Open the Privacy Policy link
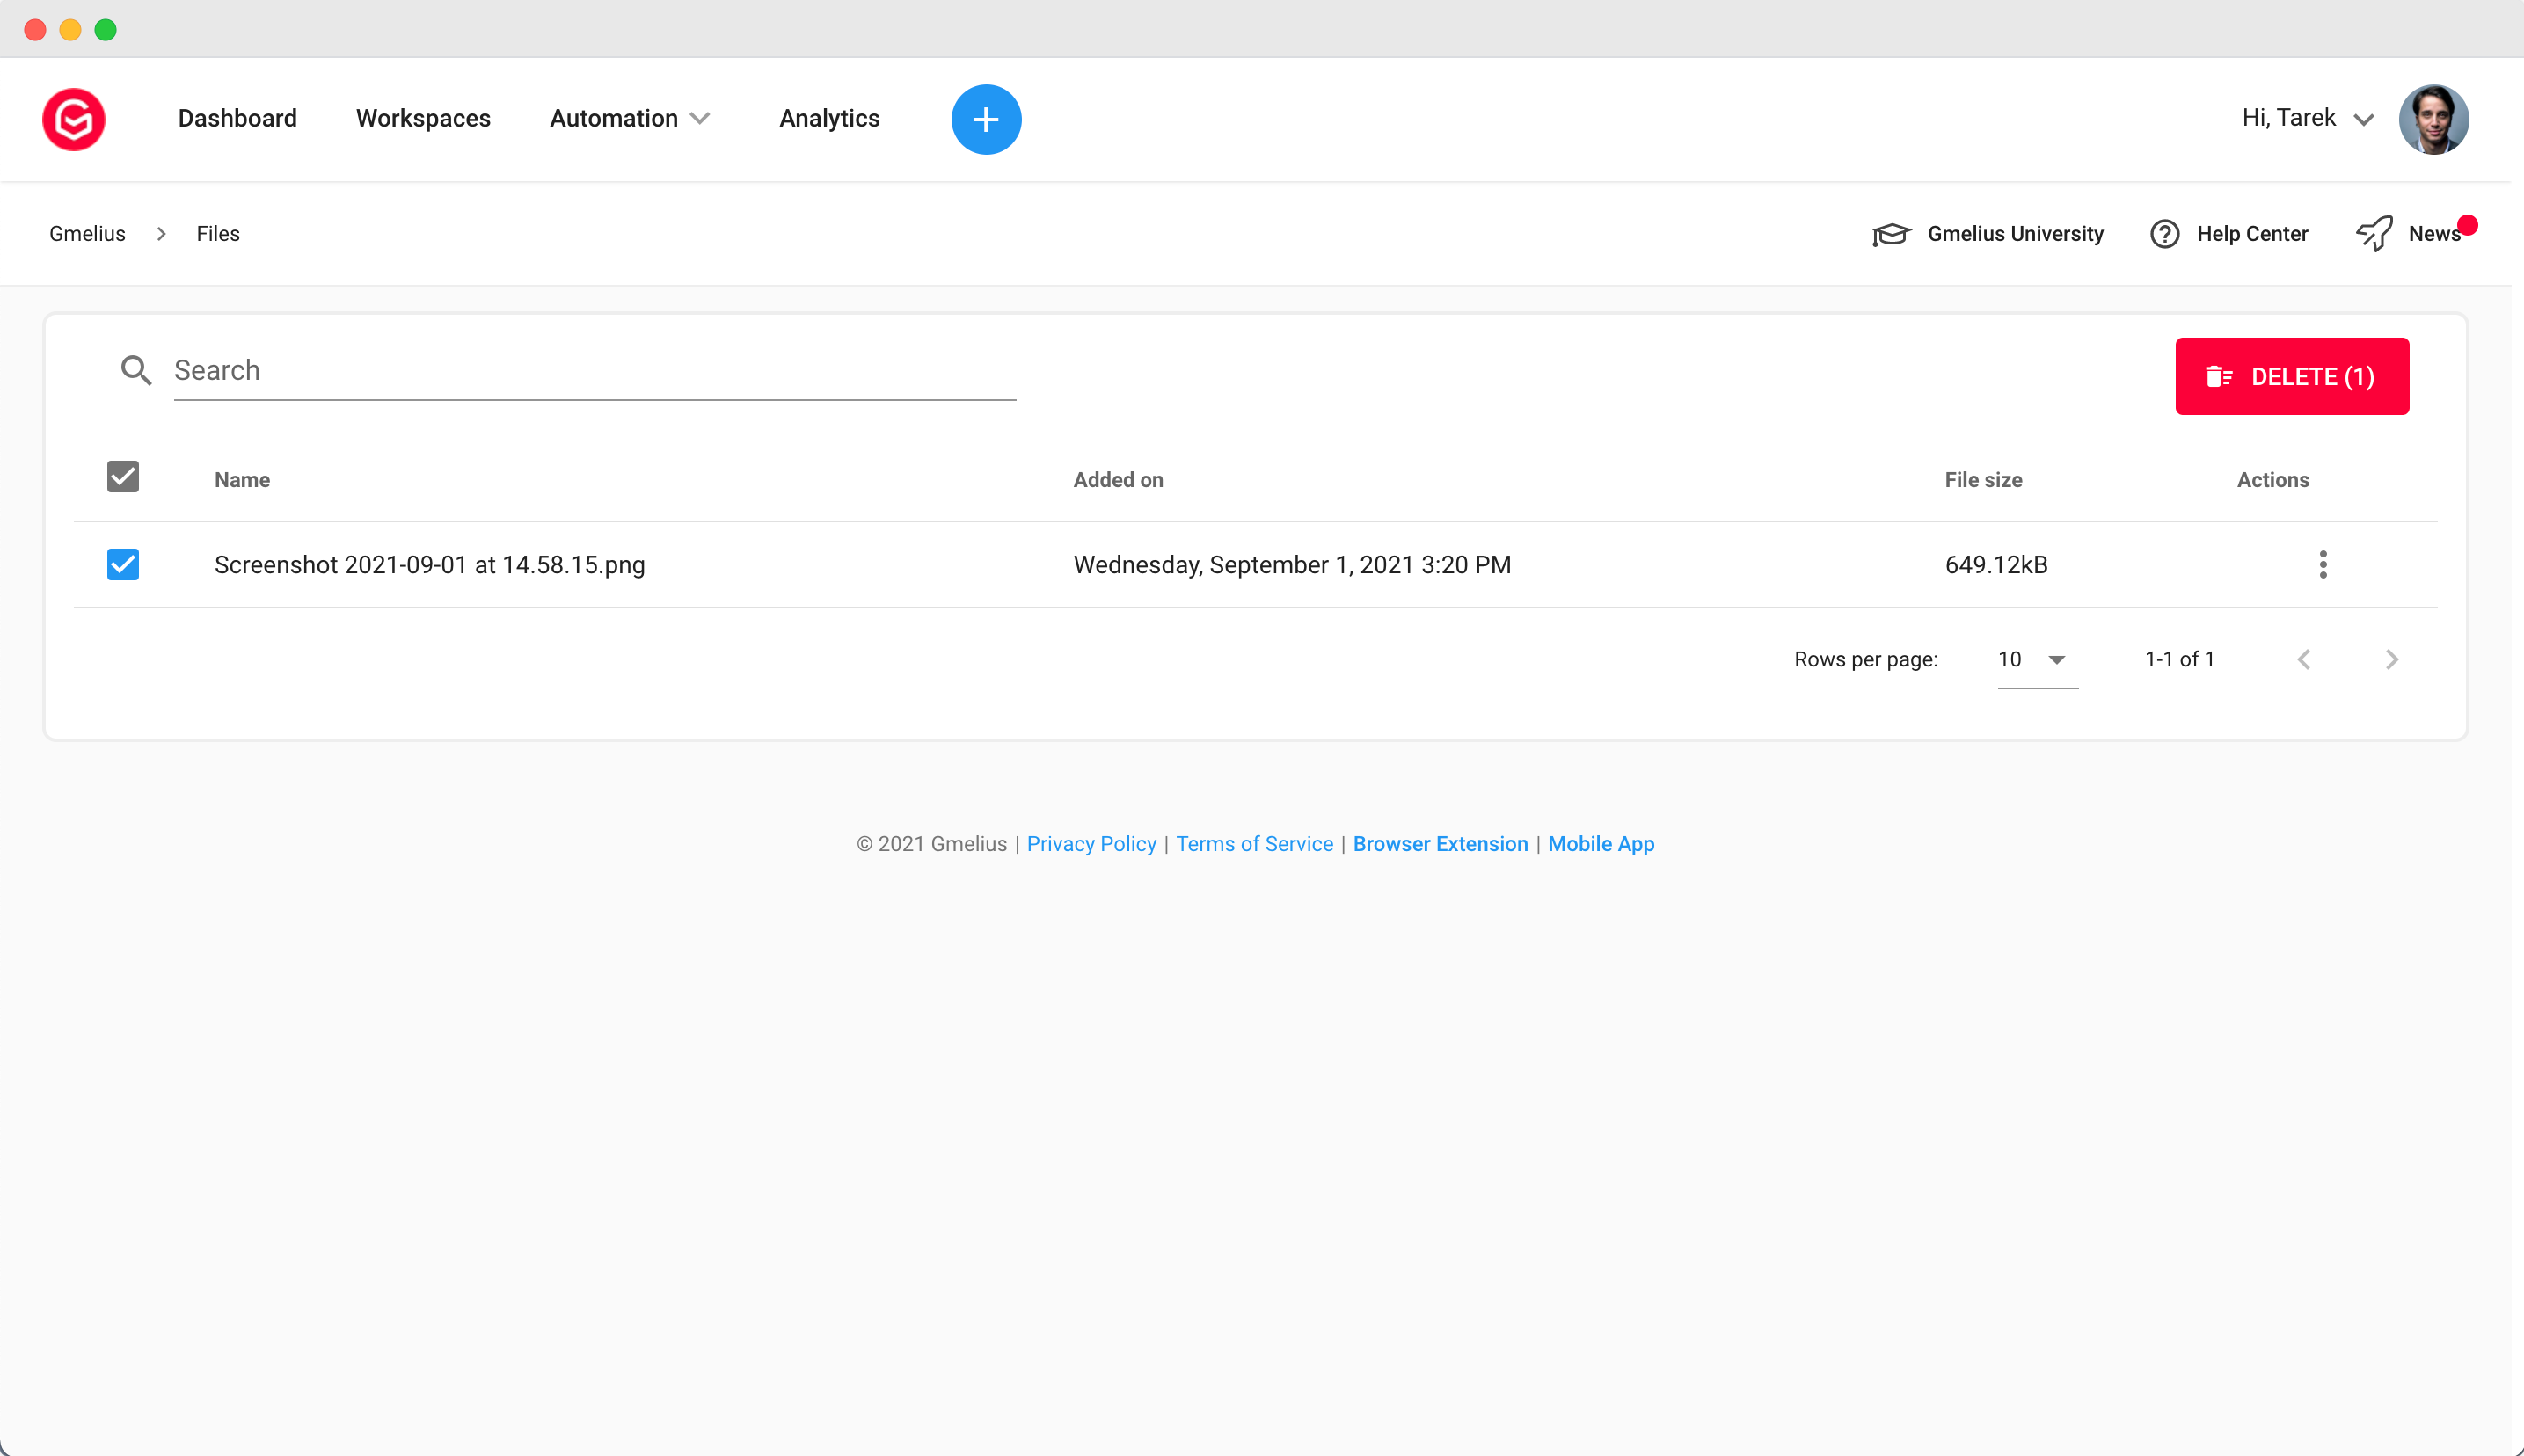Image resolution: width=2524 pixels, height=1456 pixels. pos(1091,844)
